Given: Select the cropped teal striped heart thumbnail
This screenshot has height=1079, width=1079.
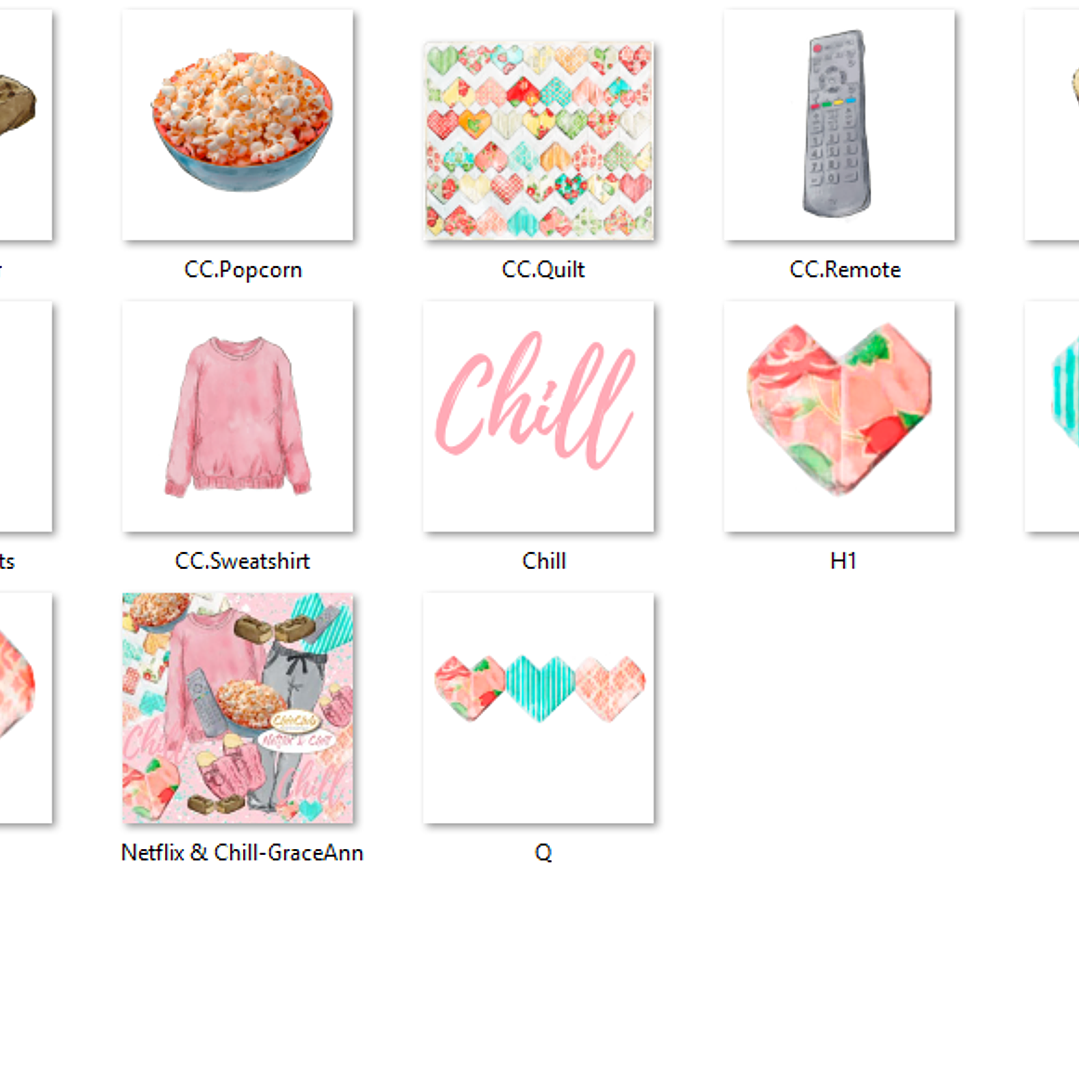Looking at the screenshot, I should pos(1052,416).
